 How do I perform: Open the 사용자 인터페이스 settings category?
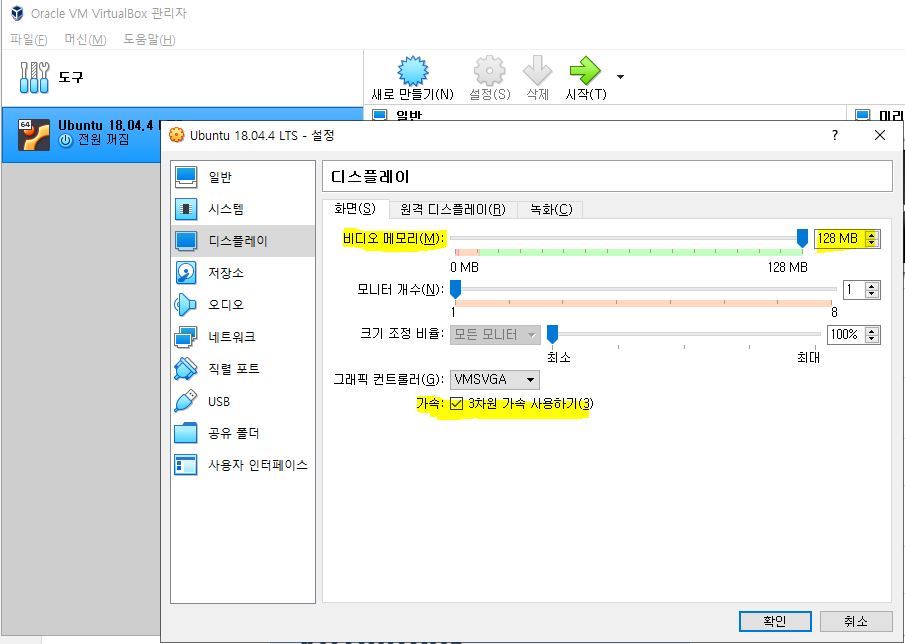[243, 465]
